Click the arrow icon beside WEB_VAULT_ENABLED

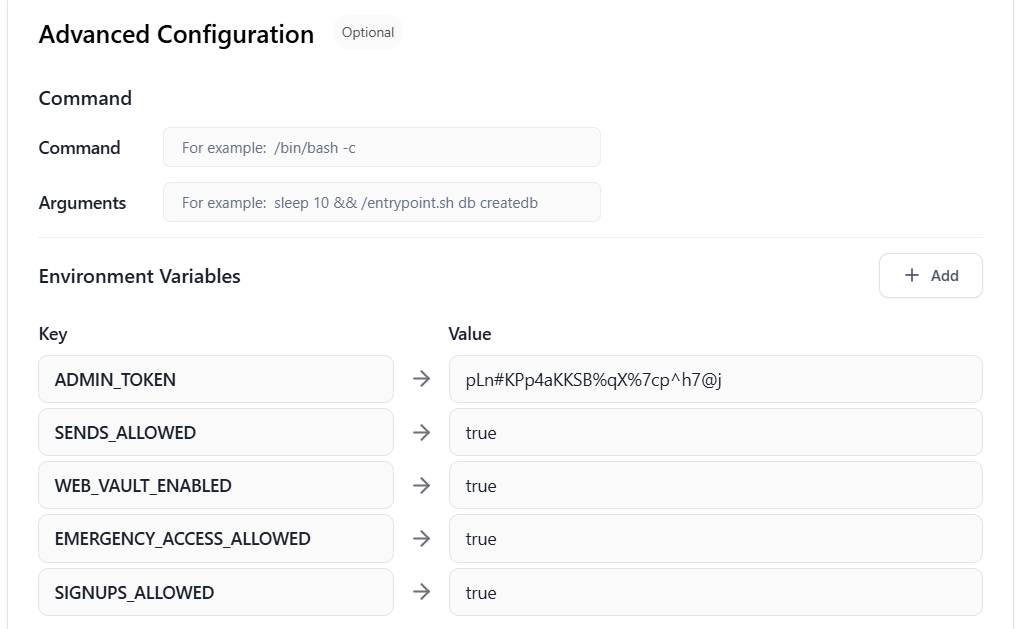[x=421, y=486]
